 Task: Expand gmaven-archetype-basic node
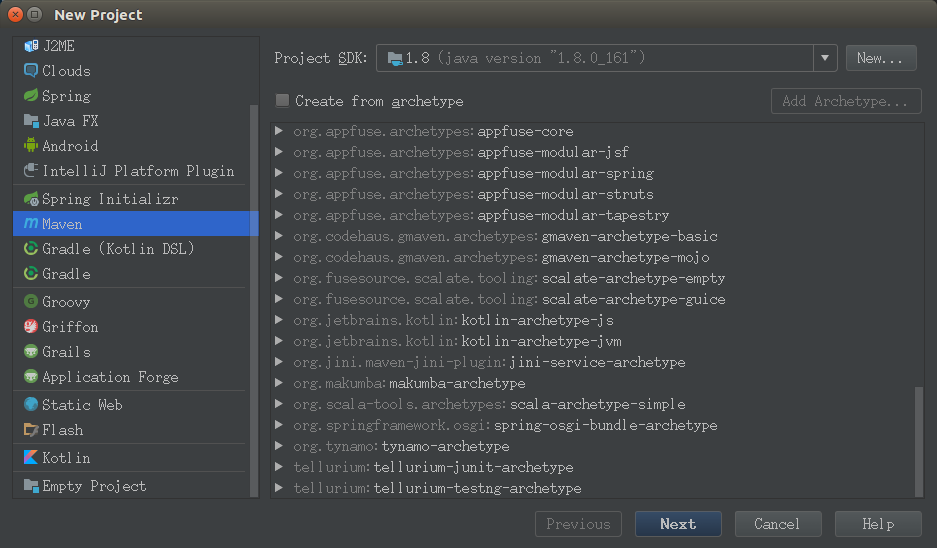[279, 236]
